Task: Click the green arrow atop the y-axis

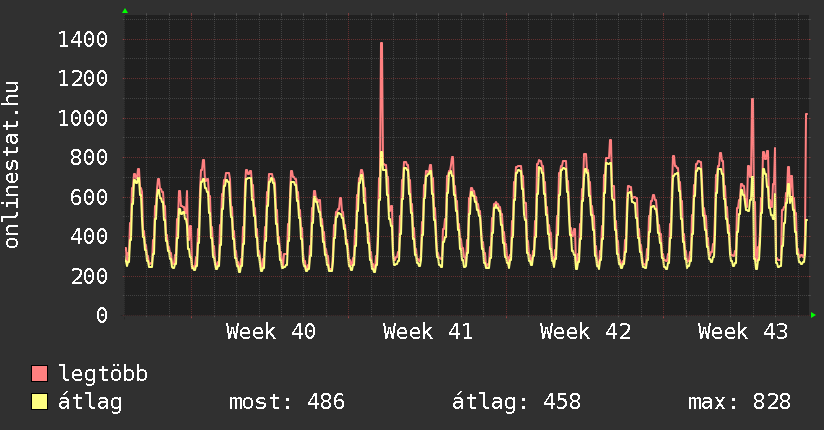Action: (x=125, y=11)
